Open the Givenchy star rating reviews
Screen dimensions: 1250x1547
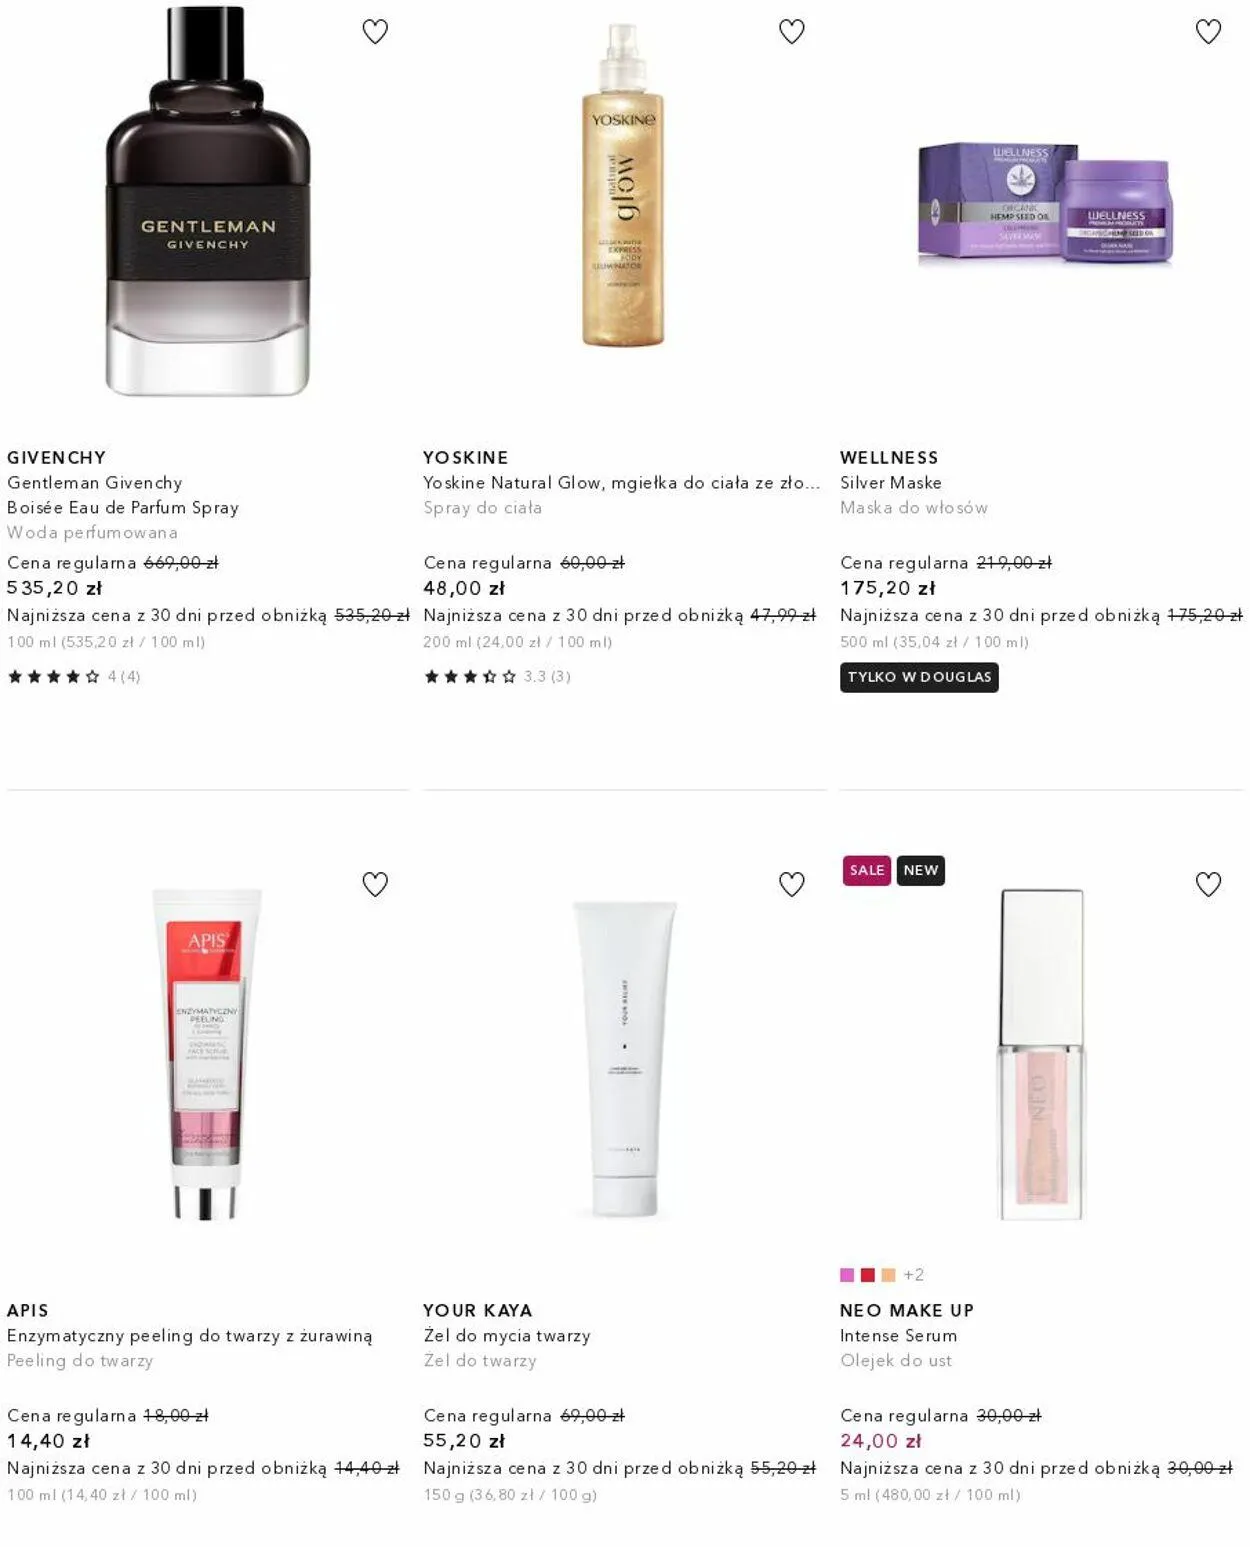pyautogui.click(x=74, y=677)
